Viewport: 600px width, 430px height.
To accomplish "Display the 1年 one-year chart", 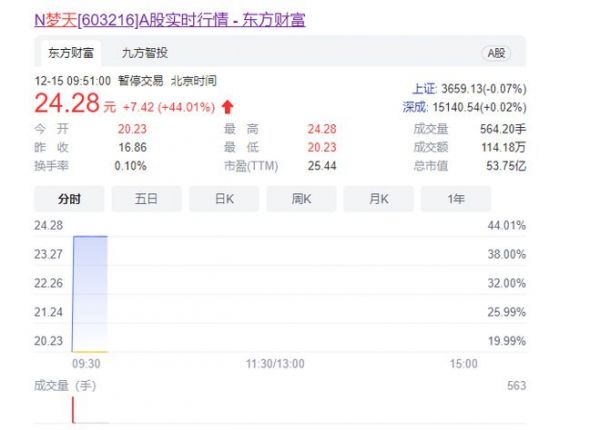I will coord(456,199).
